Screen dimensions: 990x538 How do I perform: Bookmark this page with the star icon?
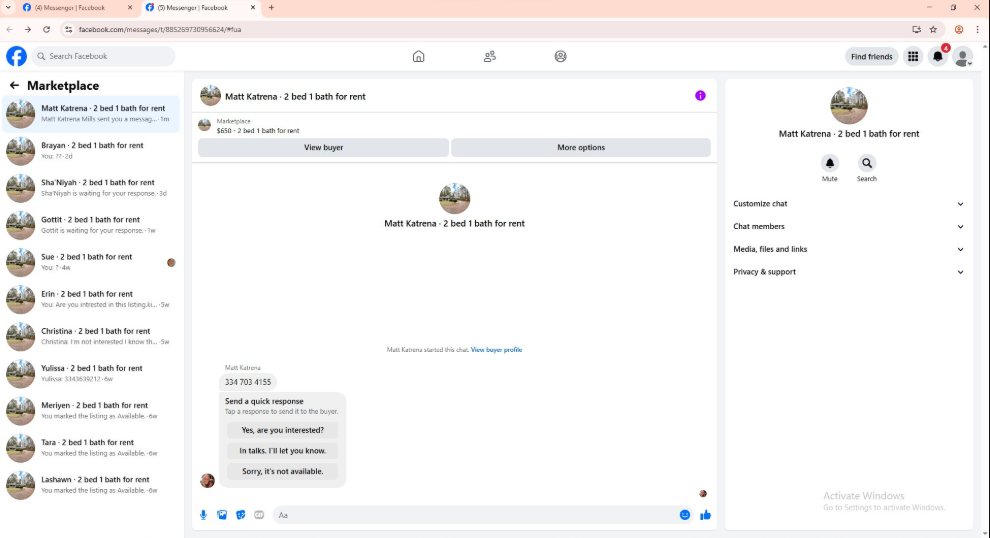pyautogui.click(x=933, y=30)
